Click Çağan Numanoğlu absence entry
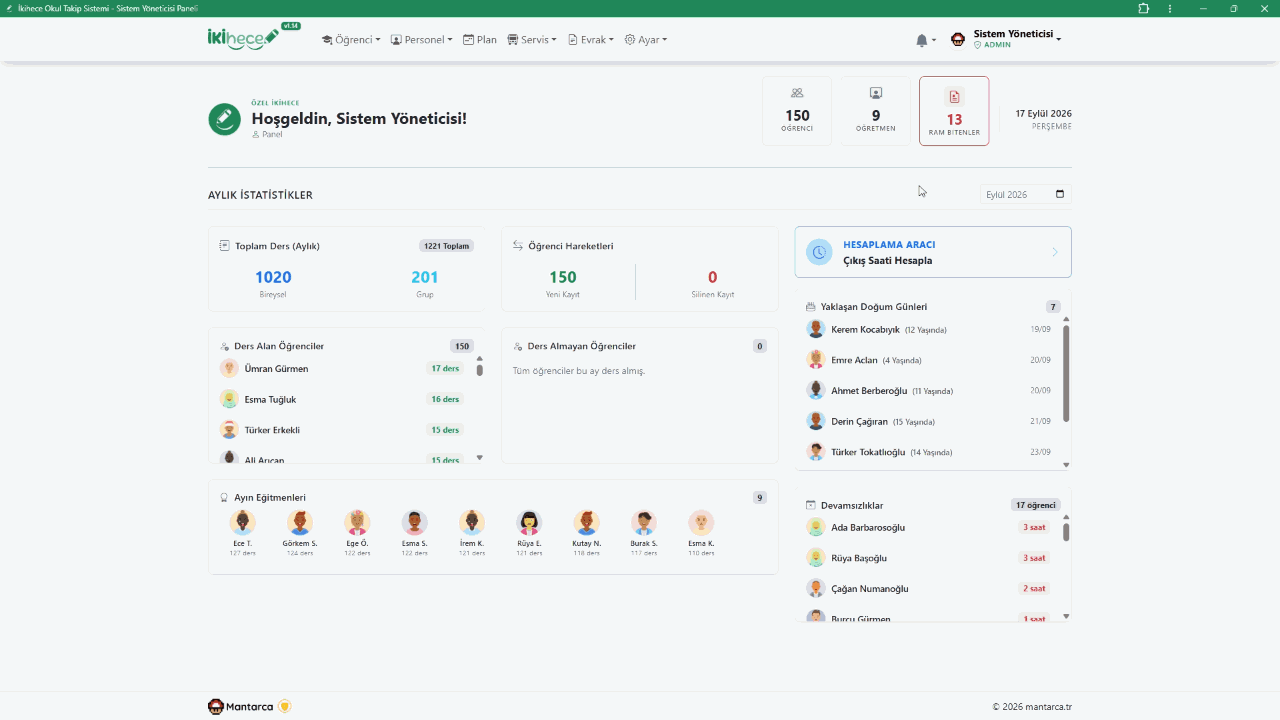 [929, 589]
